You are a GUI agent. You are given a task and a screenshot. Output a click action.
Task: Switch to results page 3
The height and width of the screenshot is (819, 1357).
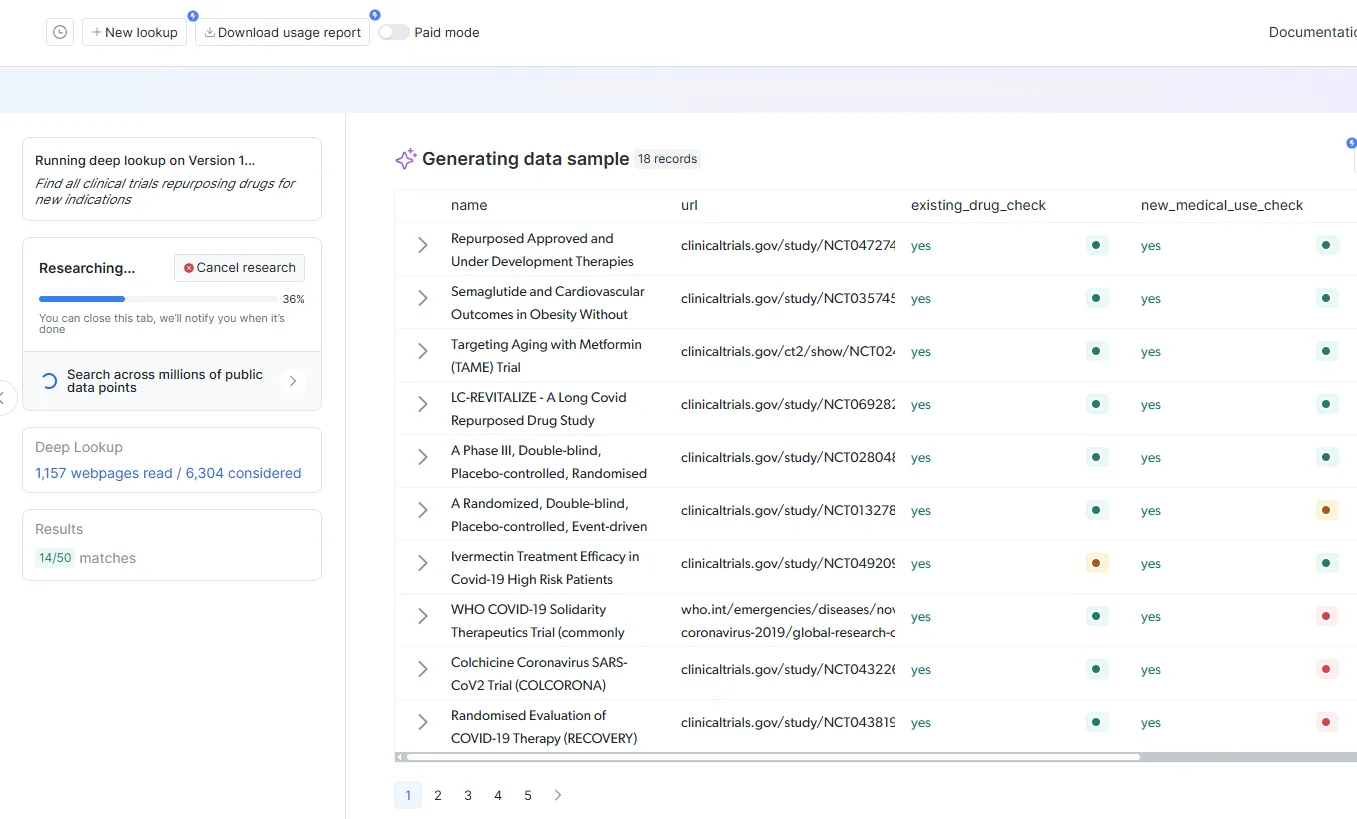coord(467,795)
